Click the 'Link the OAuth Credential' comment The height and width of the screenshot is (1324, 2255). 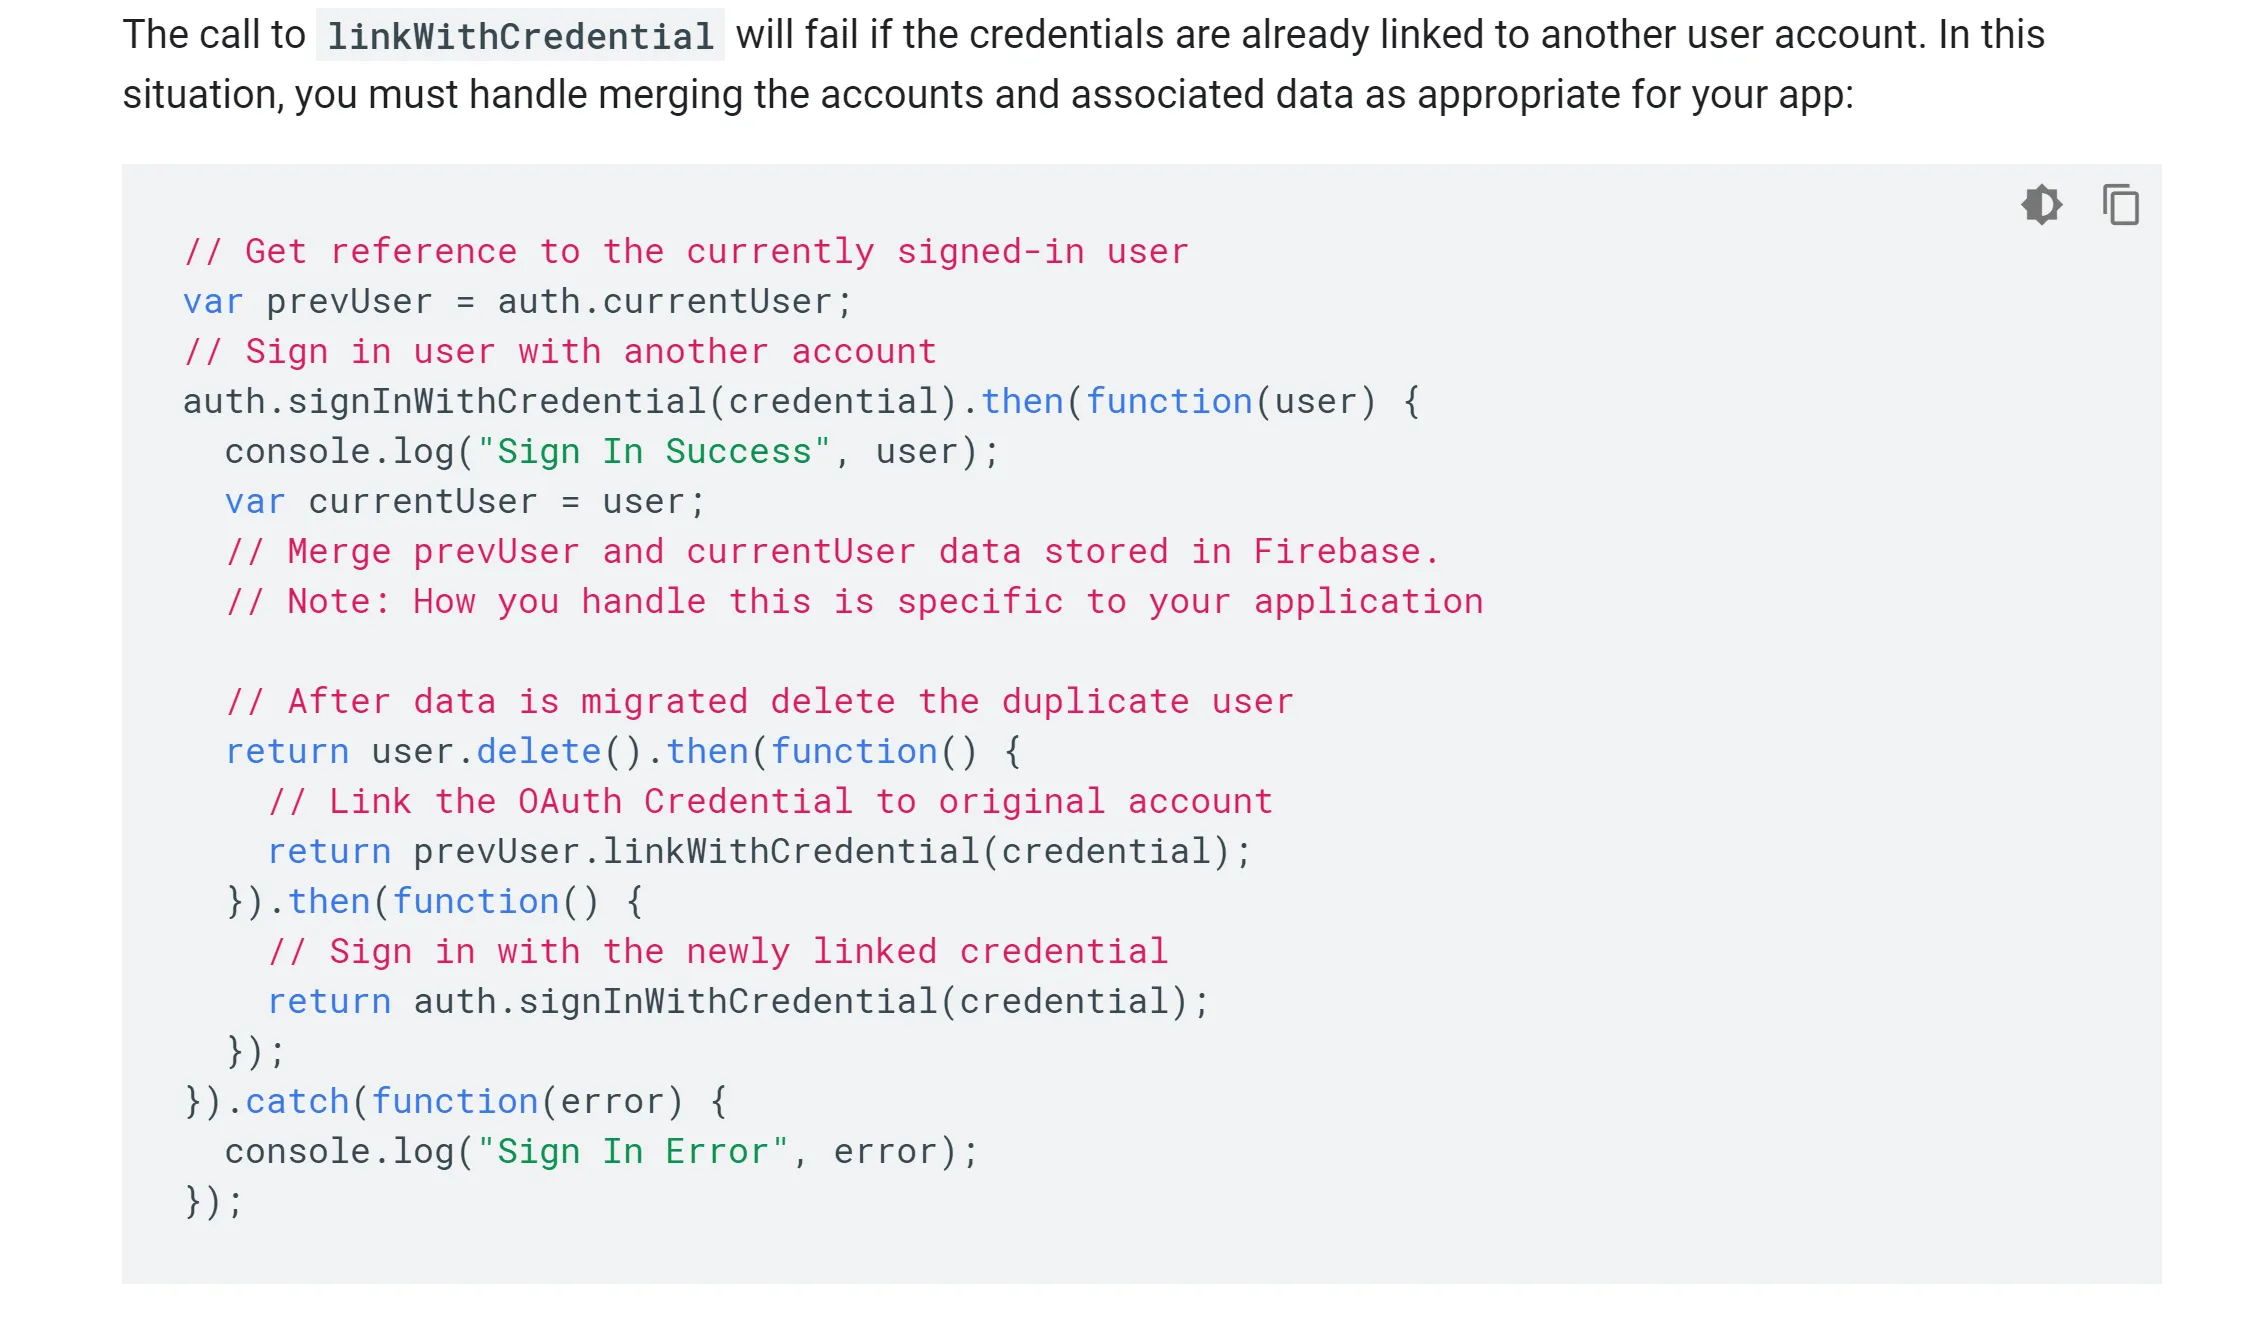coord(770,801)
